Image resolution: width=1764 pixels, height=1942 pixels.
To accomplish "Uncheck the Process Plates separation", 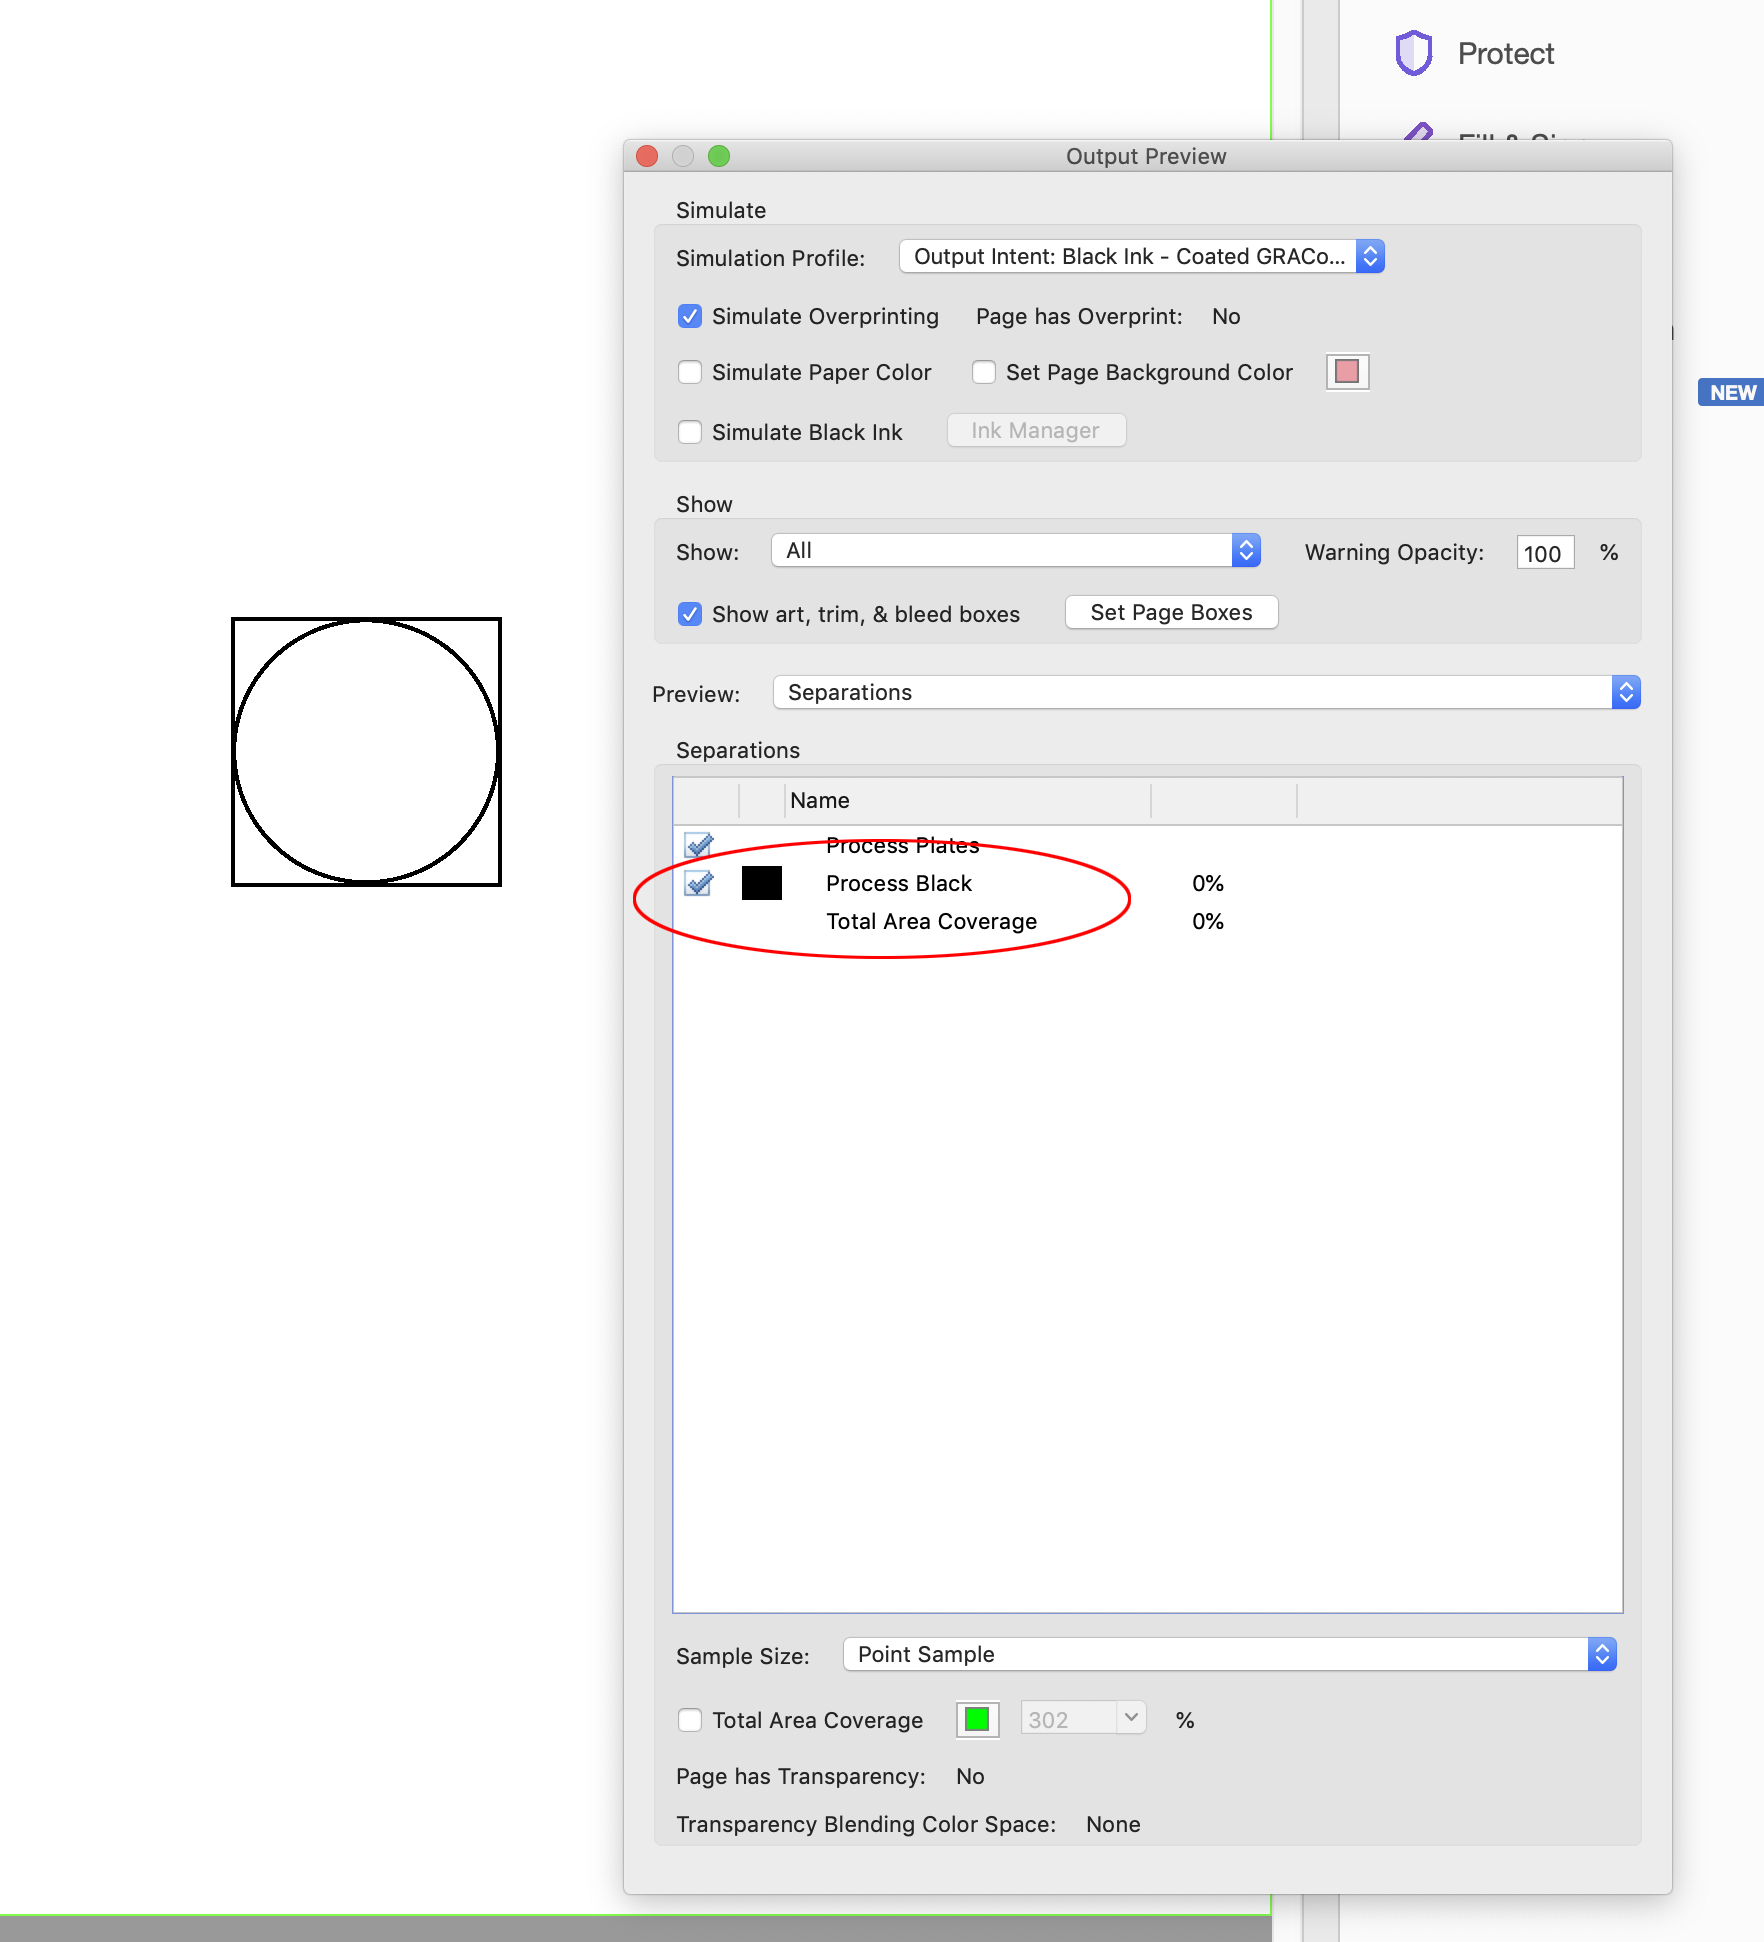I will [x=699, y=844].
